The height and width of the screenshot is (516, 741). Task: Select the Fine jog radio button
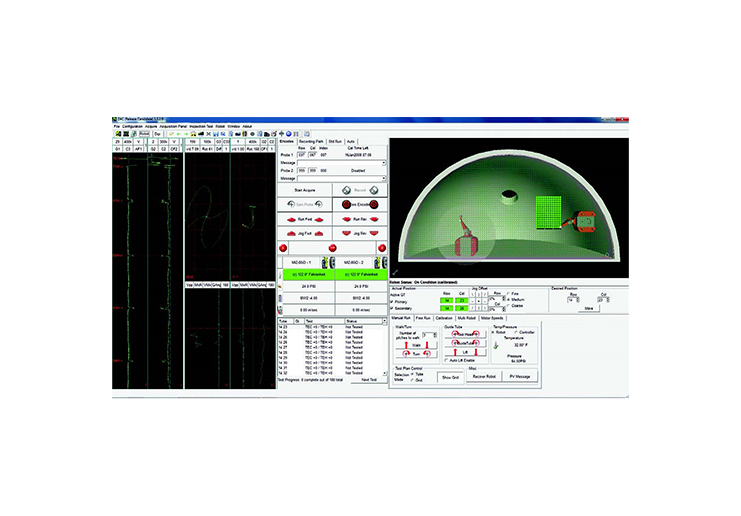point(508,293)
